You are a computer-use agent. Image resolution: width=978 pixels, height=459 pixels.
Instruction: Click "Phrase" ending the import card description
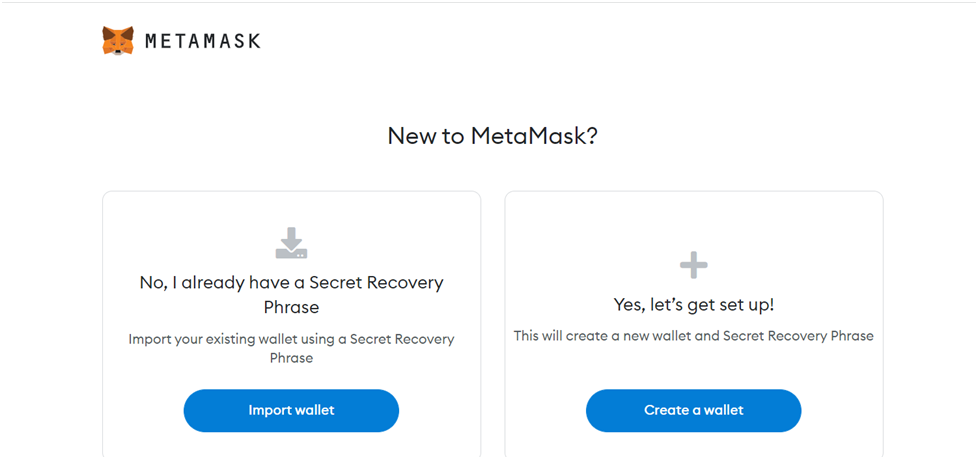tap(291, 358)
